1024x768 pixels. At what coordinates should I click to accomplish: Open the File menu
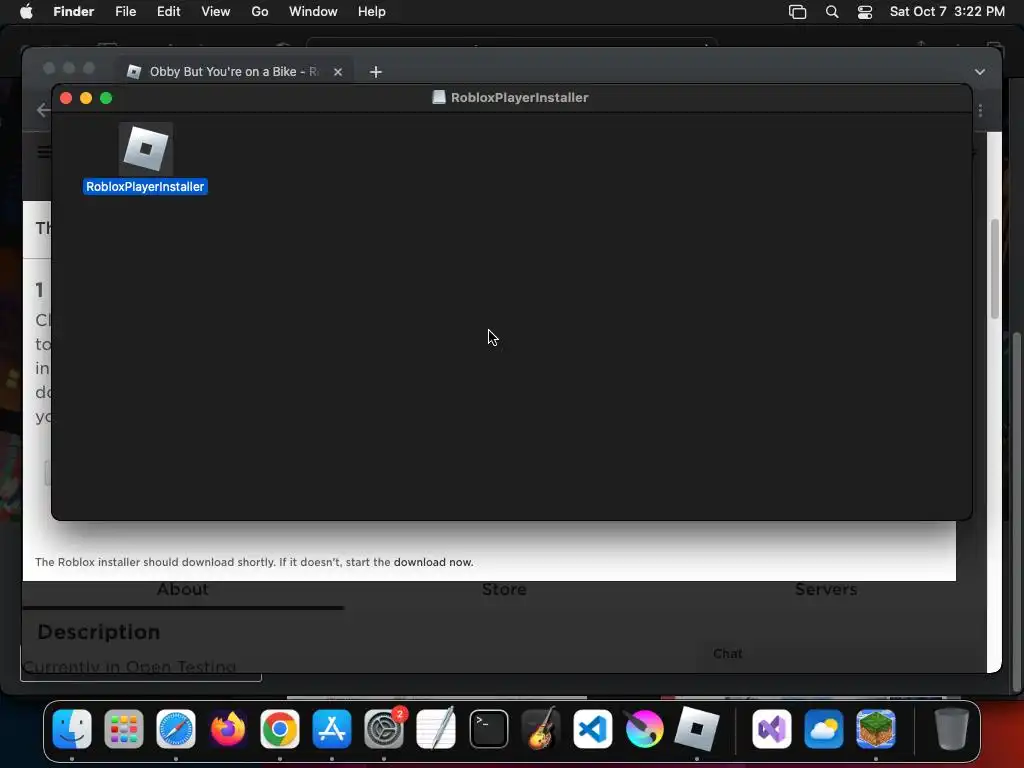(x=125, y=12)
